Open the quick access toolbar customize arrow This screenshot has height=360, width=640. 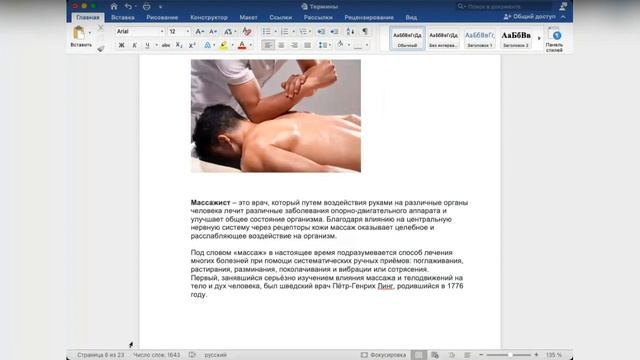[x=160, y=7]
